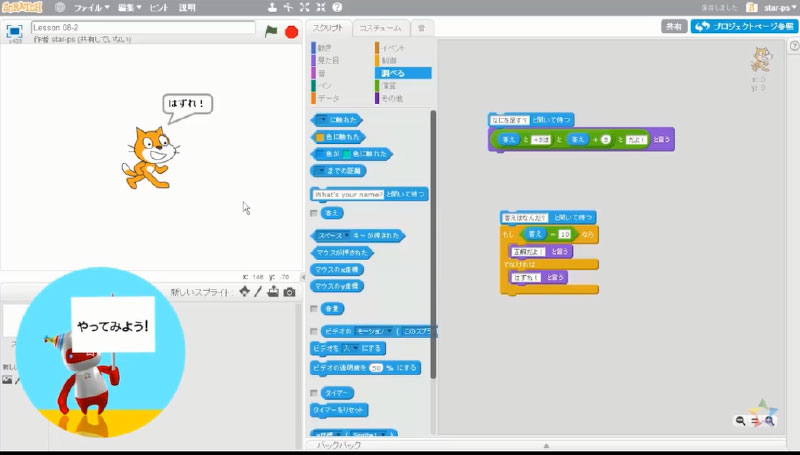Open the My Stuff folder icon
Viewport: 800px width, 455px height.
pyautogui.click(x=752, y=8)
